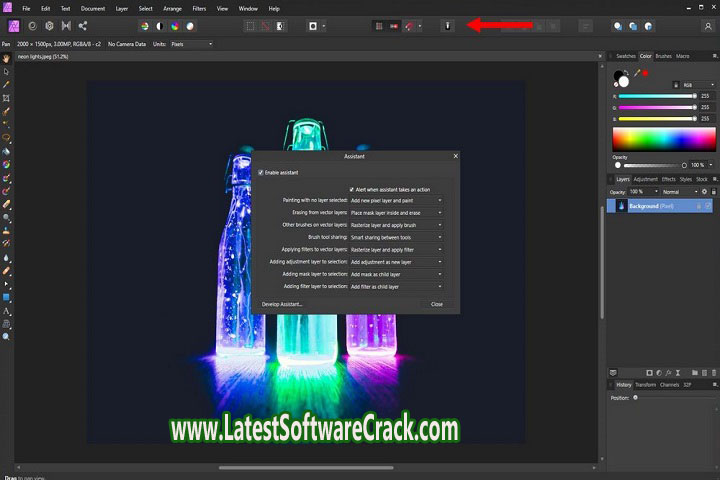Switch to the Photo Persona icon
The height and width of the screenshot is (480, 720).
pyautogui.click(x=14, y=26)
